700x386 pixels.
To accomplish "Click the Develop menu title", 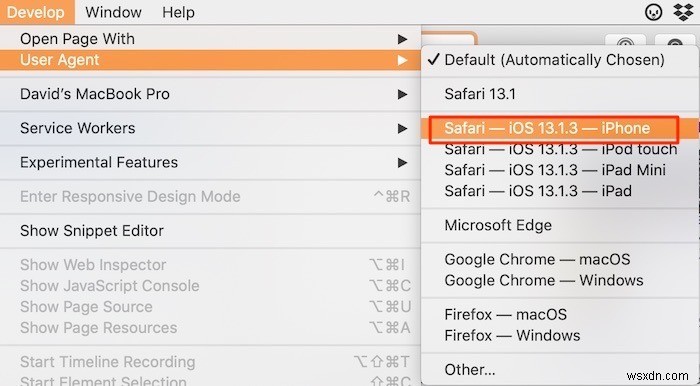I will pyautogui.click(x=35, y=12).
